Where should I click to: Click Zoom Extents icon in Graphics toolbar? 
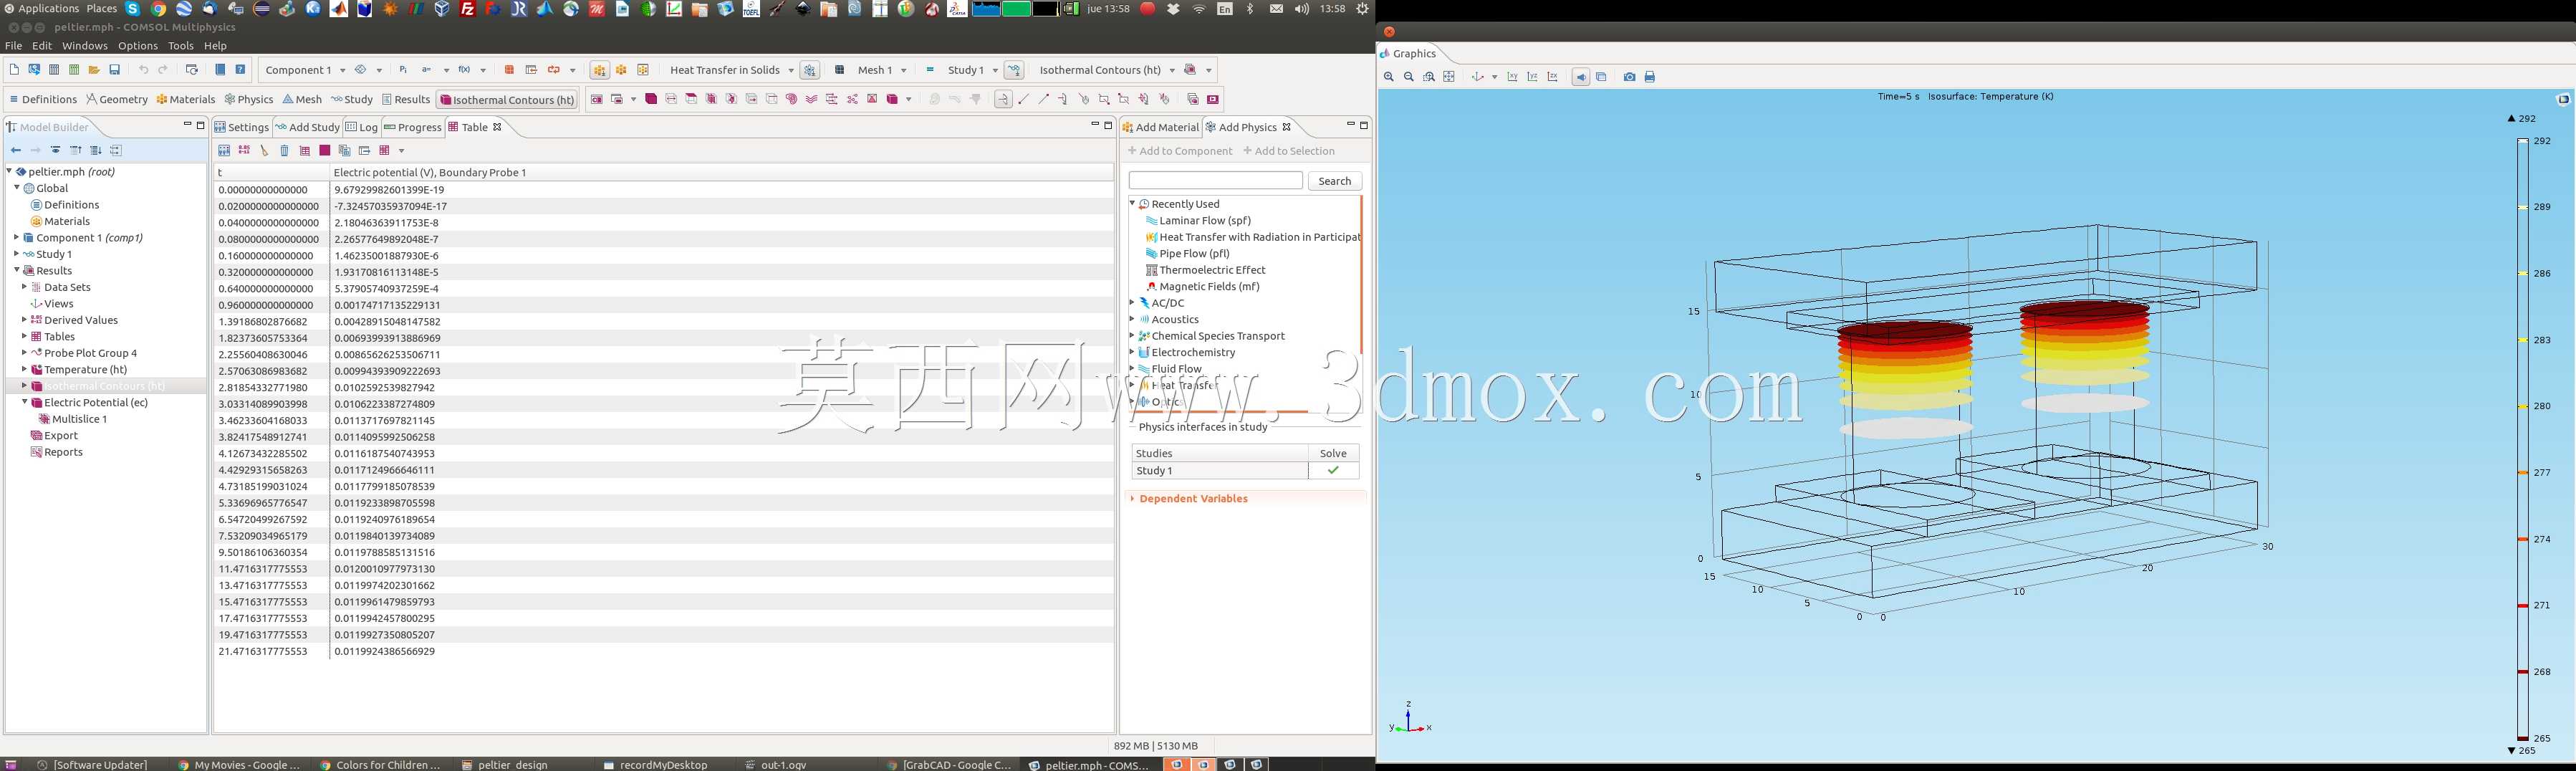(1449, 77)
